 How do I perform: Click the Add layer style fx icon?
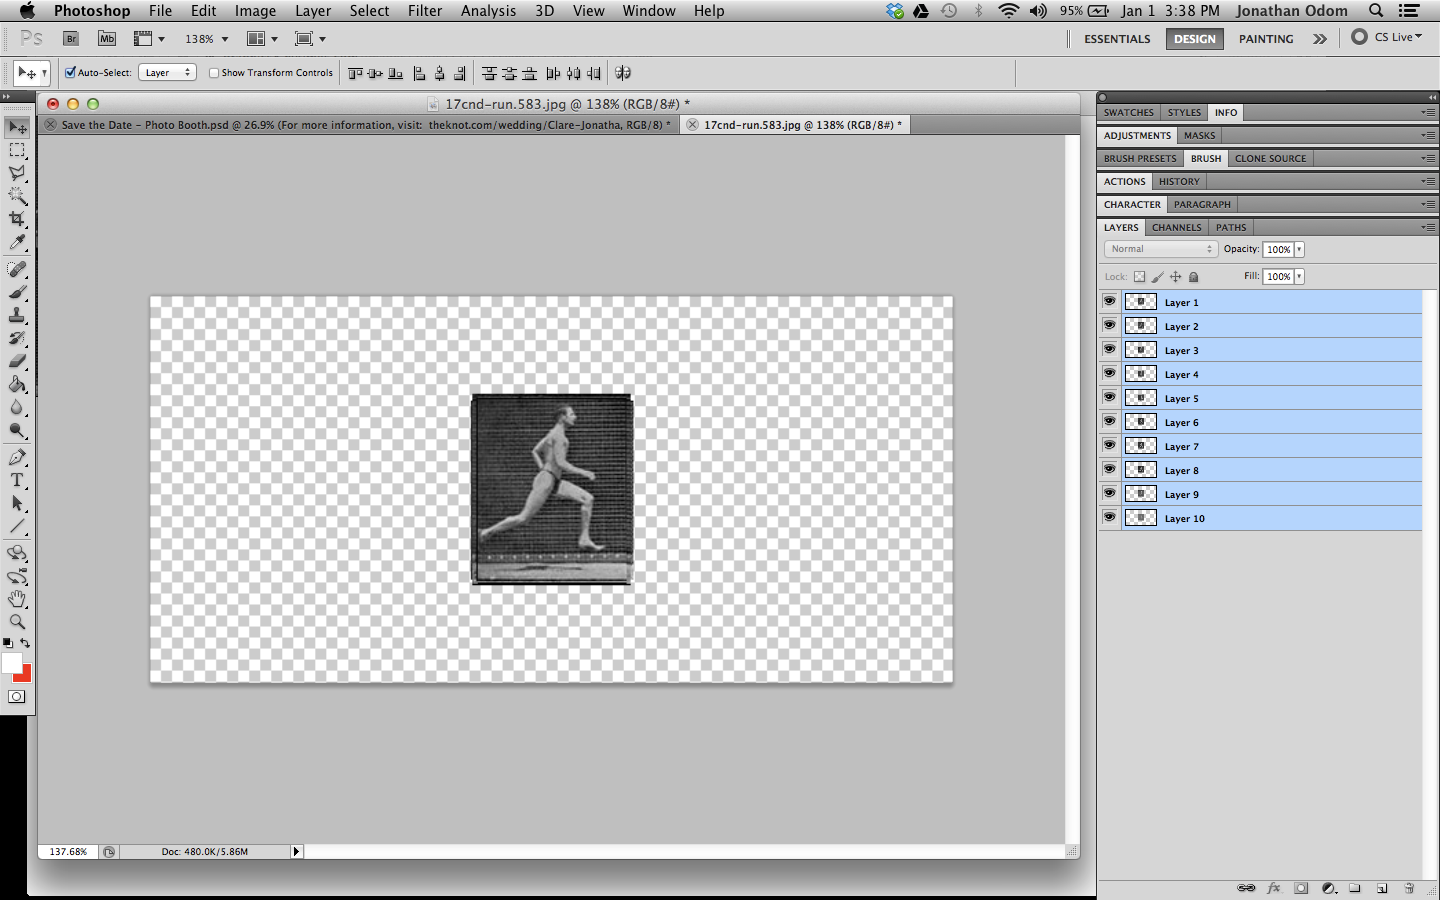tap(1274, 888)
